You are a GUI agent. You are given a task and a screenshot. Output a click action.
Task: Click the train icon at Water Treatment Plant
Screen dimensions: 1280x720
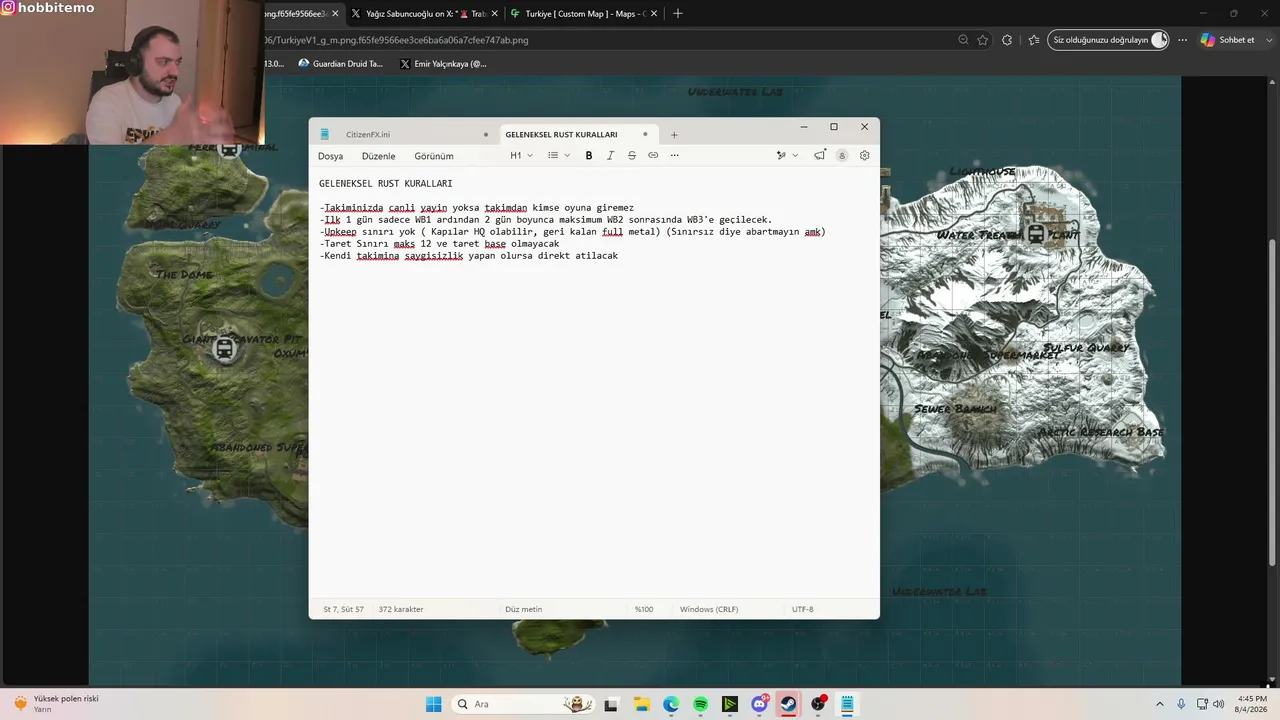(x=1036, y=234)
